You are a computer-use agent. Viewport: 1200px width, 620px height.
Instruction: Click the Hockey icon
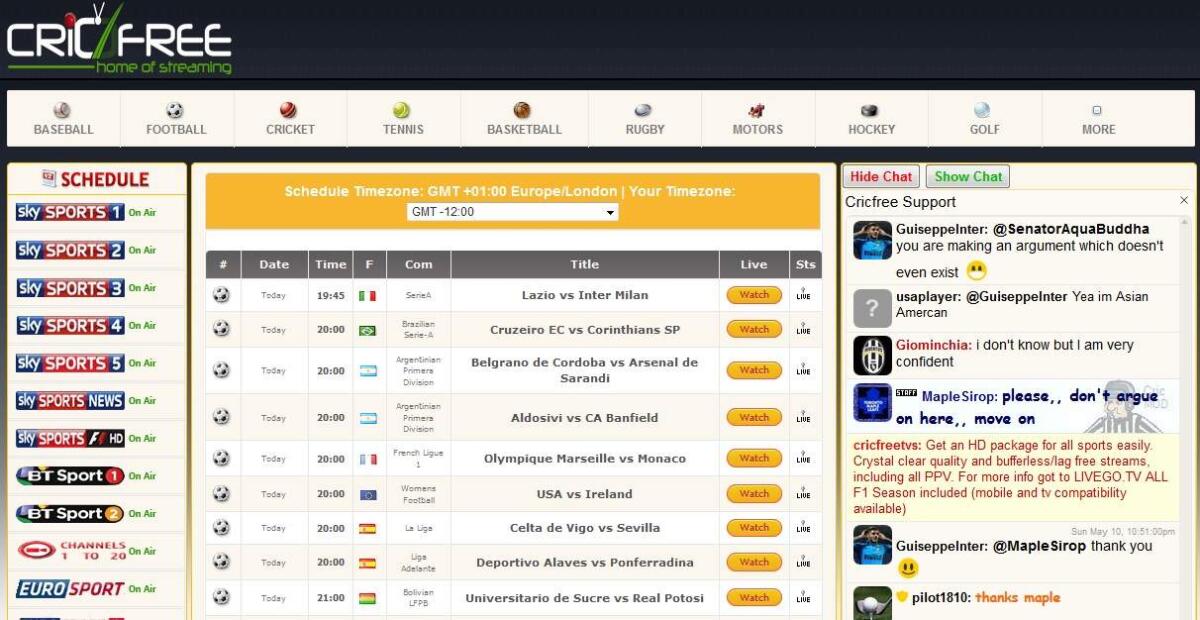tap(870, 110)
